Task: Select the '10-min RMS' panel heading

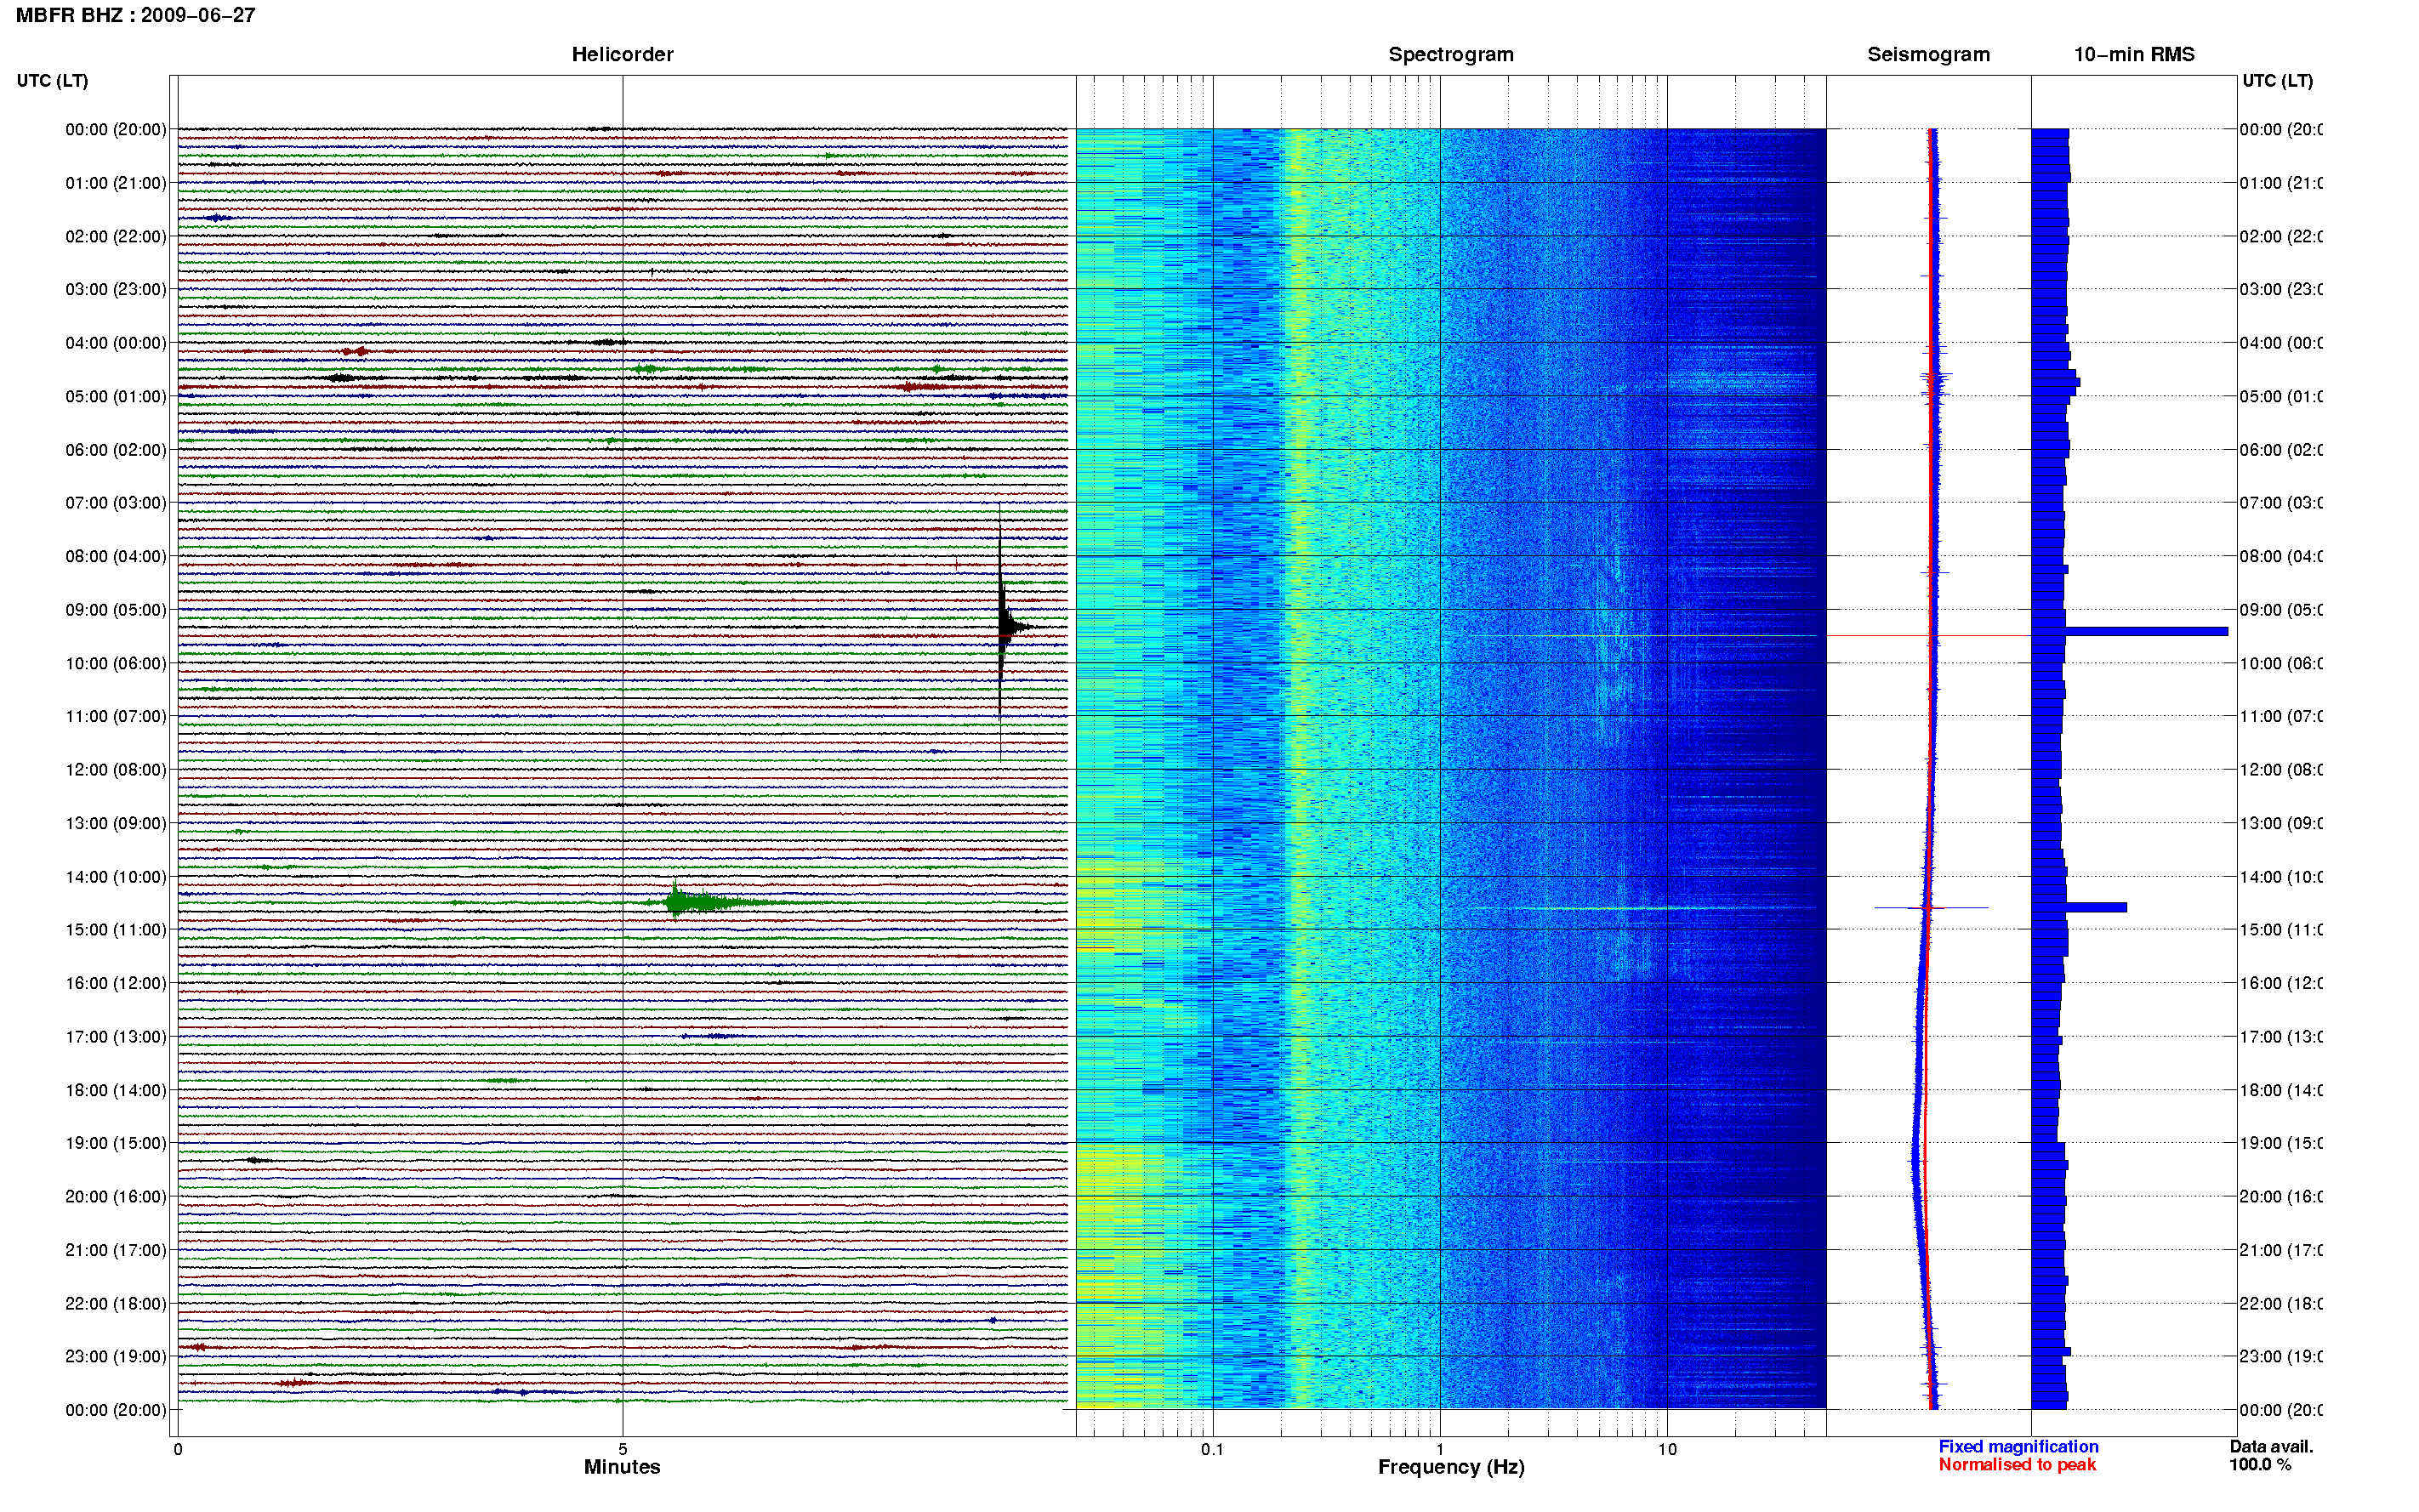Action: tap(2133, 54)
